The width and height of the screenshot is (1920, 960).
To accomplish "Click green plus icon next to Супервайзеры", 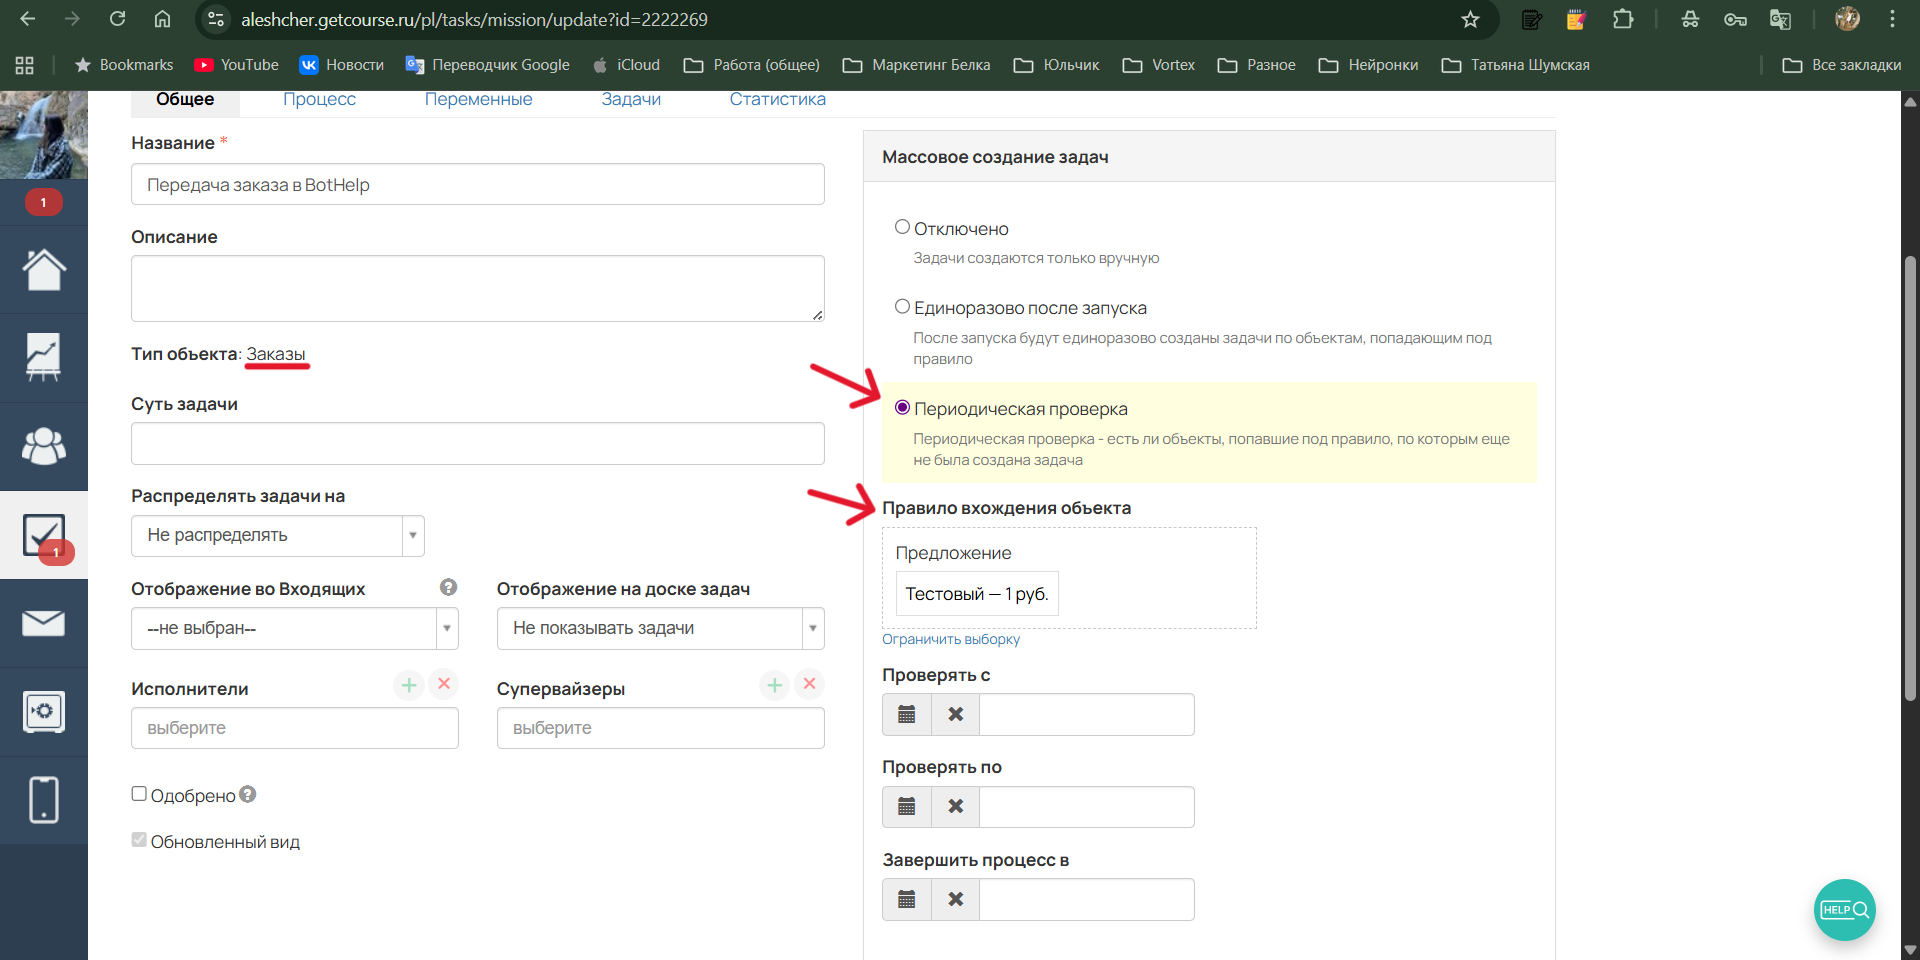I will pos(774,685).
